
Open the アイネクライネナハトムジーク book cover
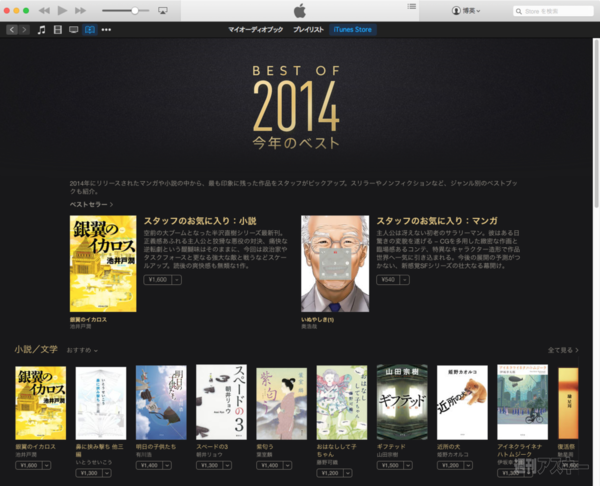pos(523,402)
